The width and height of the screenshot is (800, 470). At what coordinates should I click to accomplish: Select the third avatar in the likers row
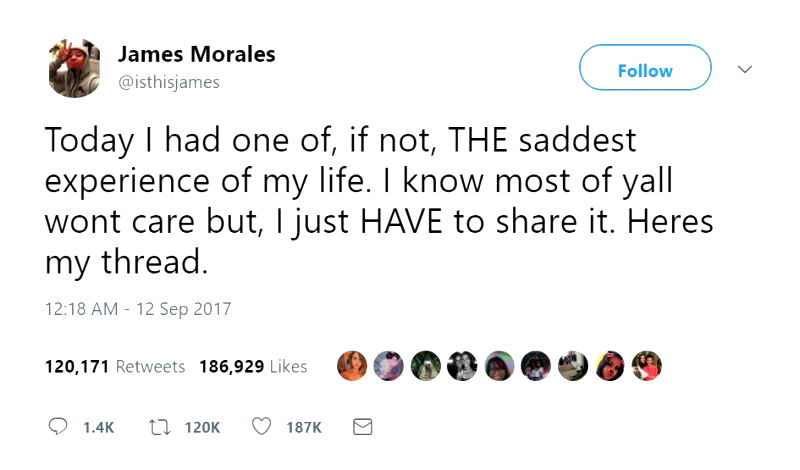(x=425, y=367)
